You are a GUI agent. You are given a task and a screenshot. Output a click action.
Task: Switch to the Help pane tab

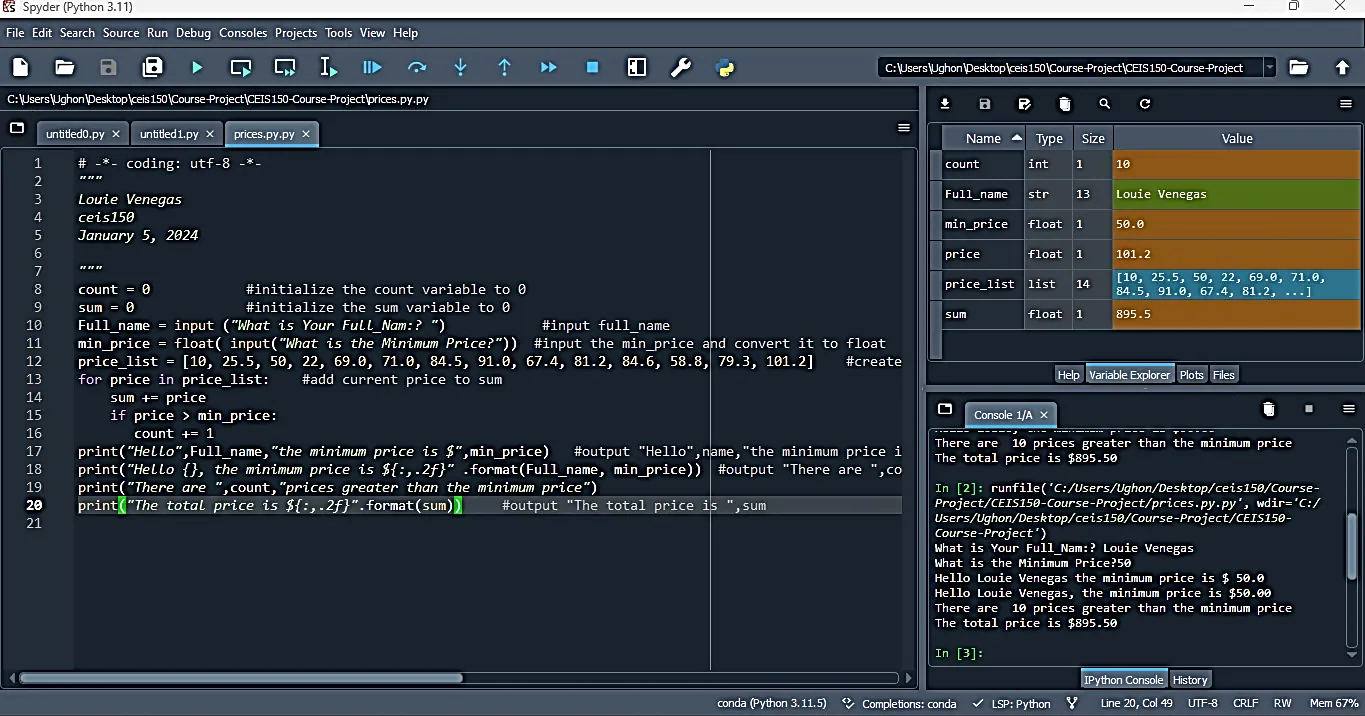click(x=1069, y=374)
